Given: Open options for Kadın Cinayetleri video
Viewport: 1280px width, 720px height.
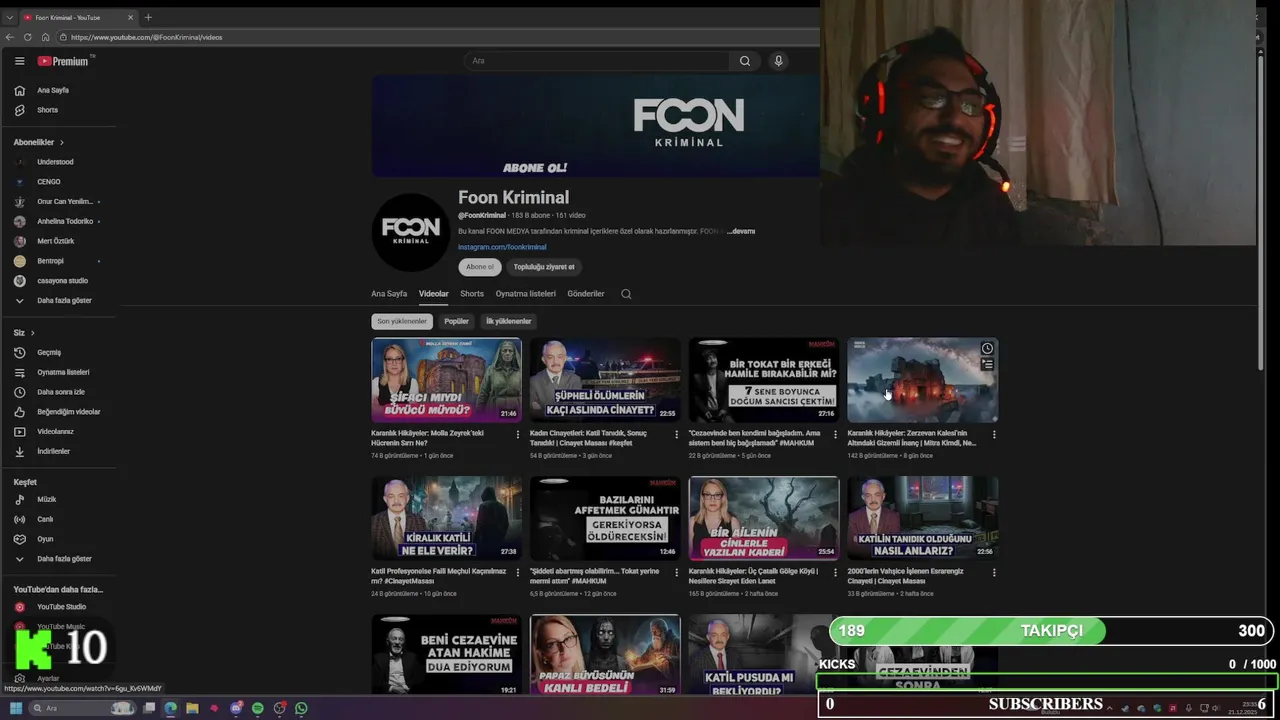Looking at the screenshot, I should (677, 434).
